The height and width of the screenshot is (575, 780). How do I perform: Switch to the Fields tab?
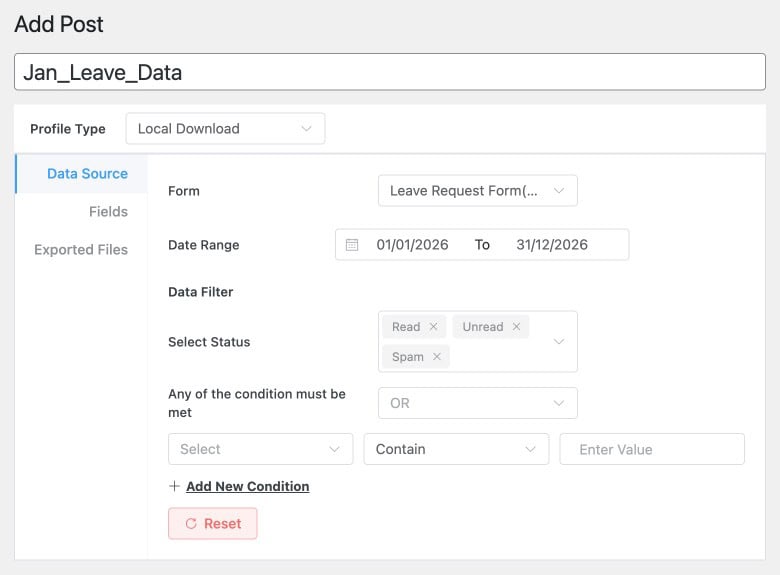108,211
